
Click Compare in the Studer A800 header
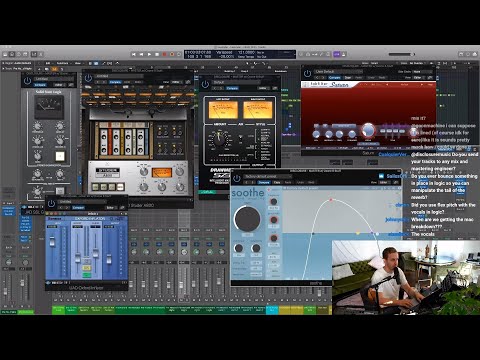(x=115, y=82)
